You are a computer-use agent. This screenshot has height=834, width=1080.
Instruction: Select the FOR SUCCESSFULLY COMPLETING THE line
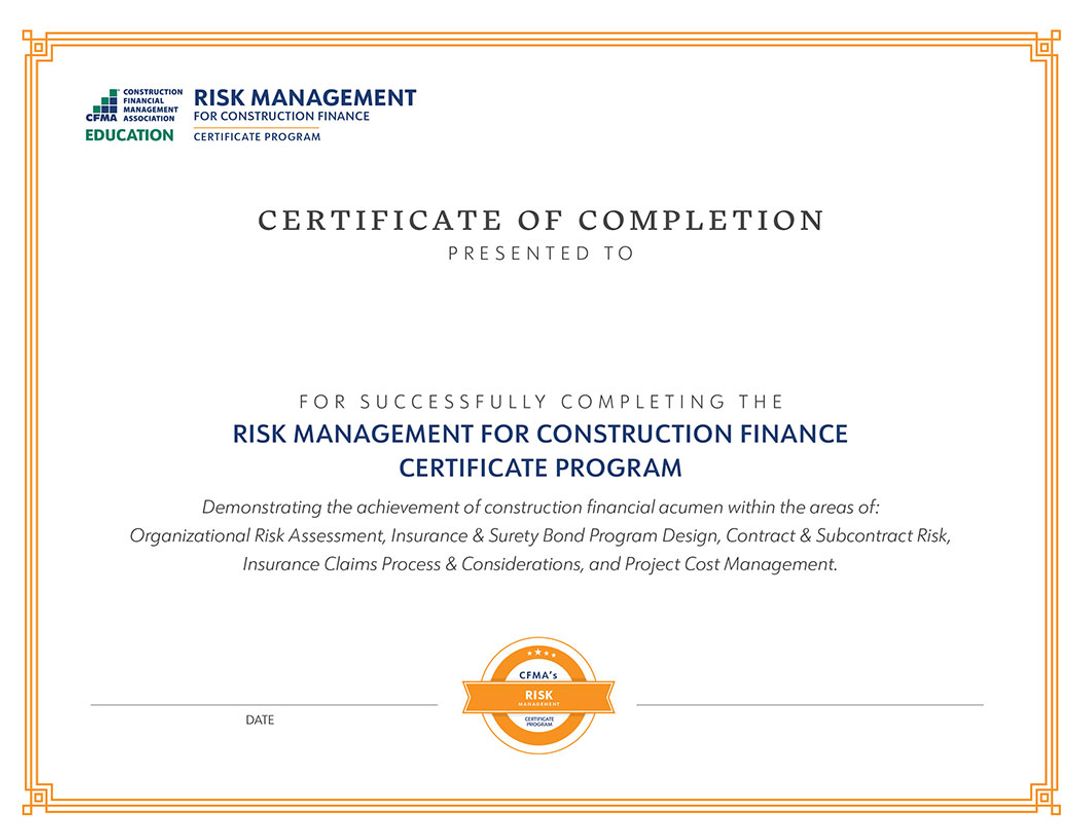pos(541,402)
